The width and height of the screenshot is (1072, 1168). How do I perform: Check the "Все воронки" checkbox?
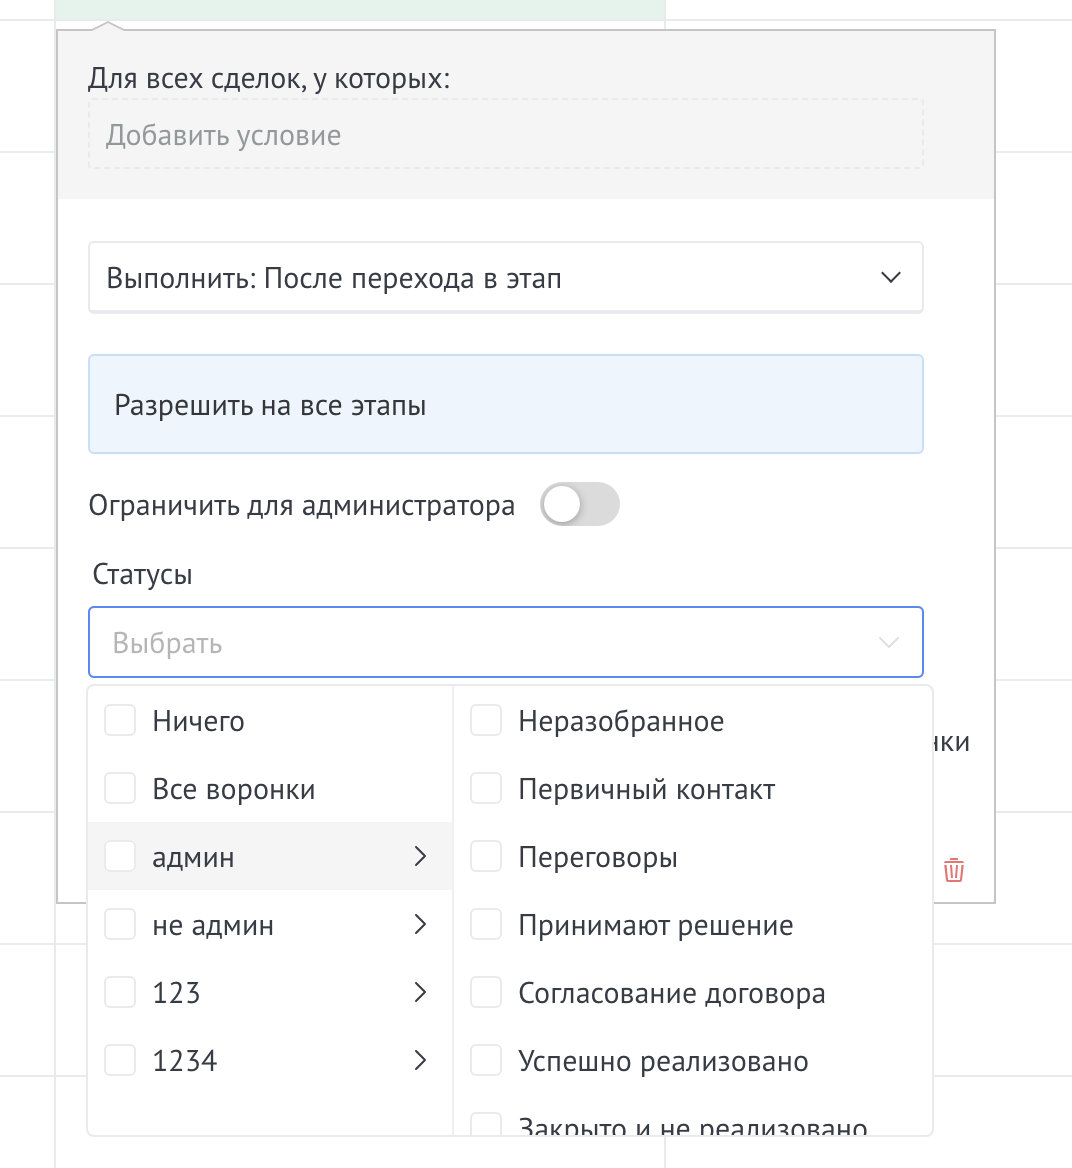tap(120, 787)
